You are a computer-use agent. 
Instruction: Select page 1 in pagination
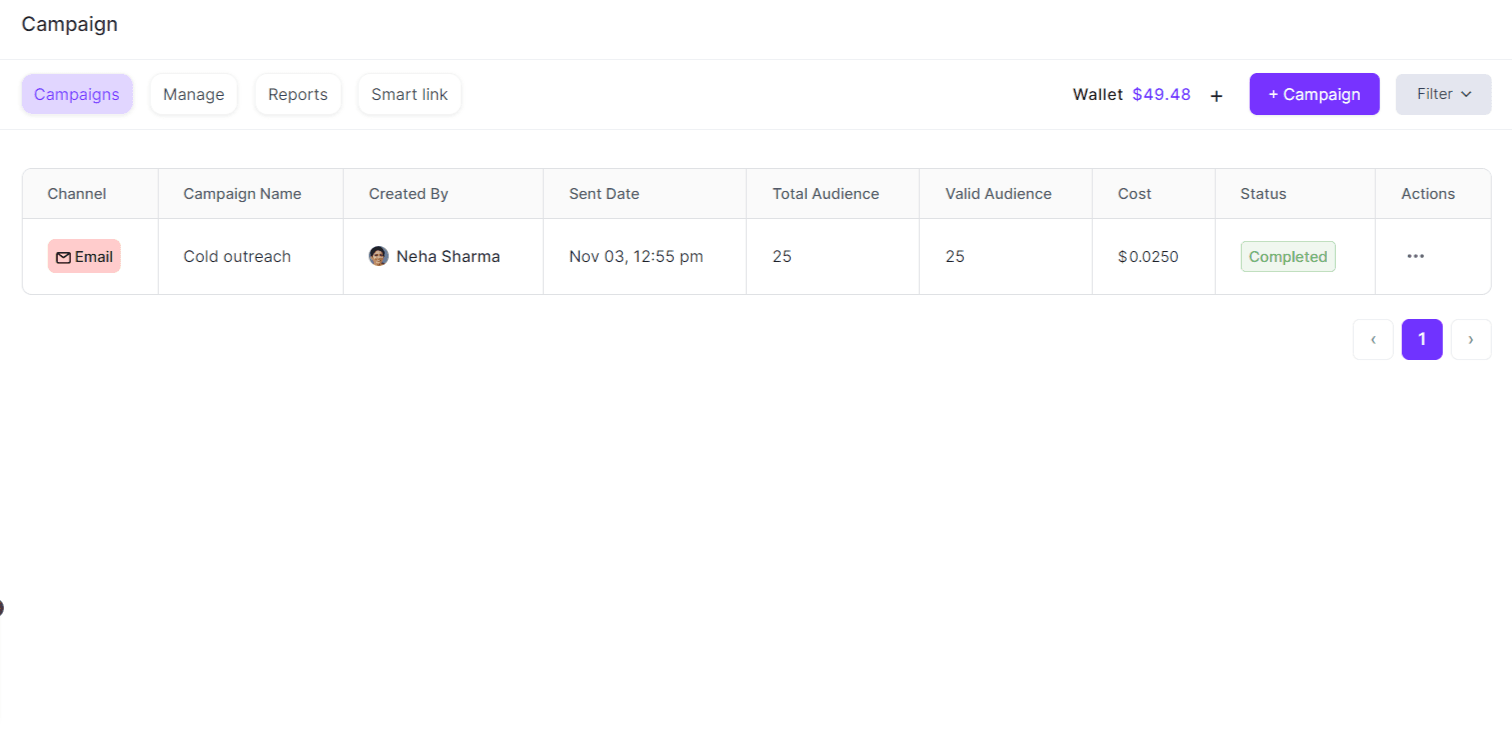1422,339
